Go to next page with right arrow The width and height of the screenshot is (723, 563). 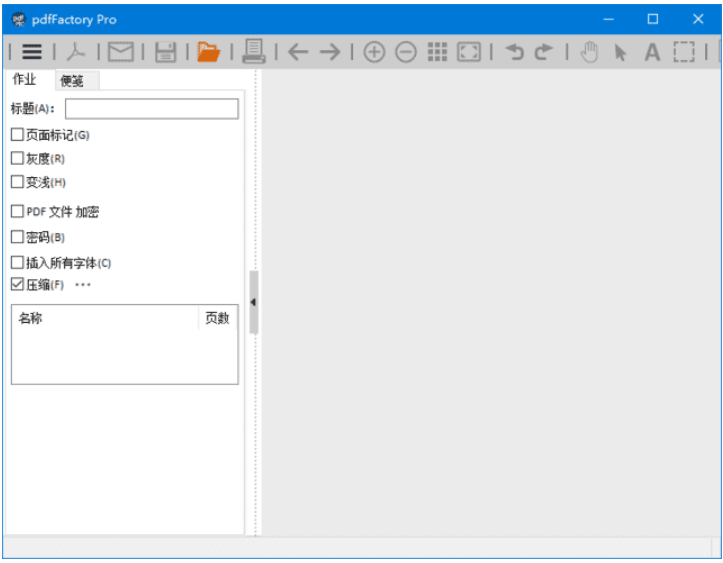330,52
